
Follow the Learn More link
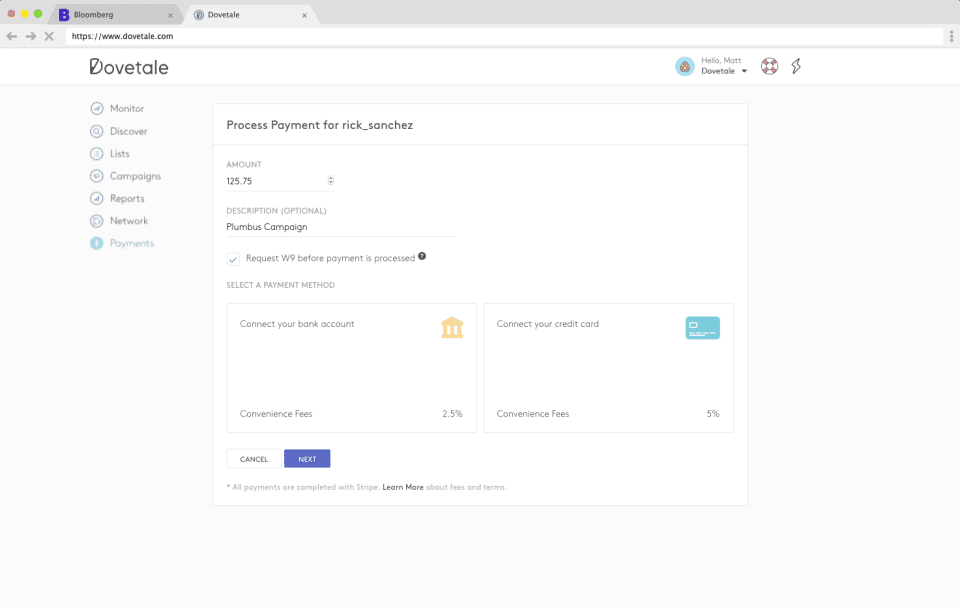(x=403, y=487)
